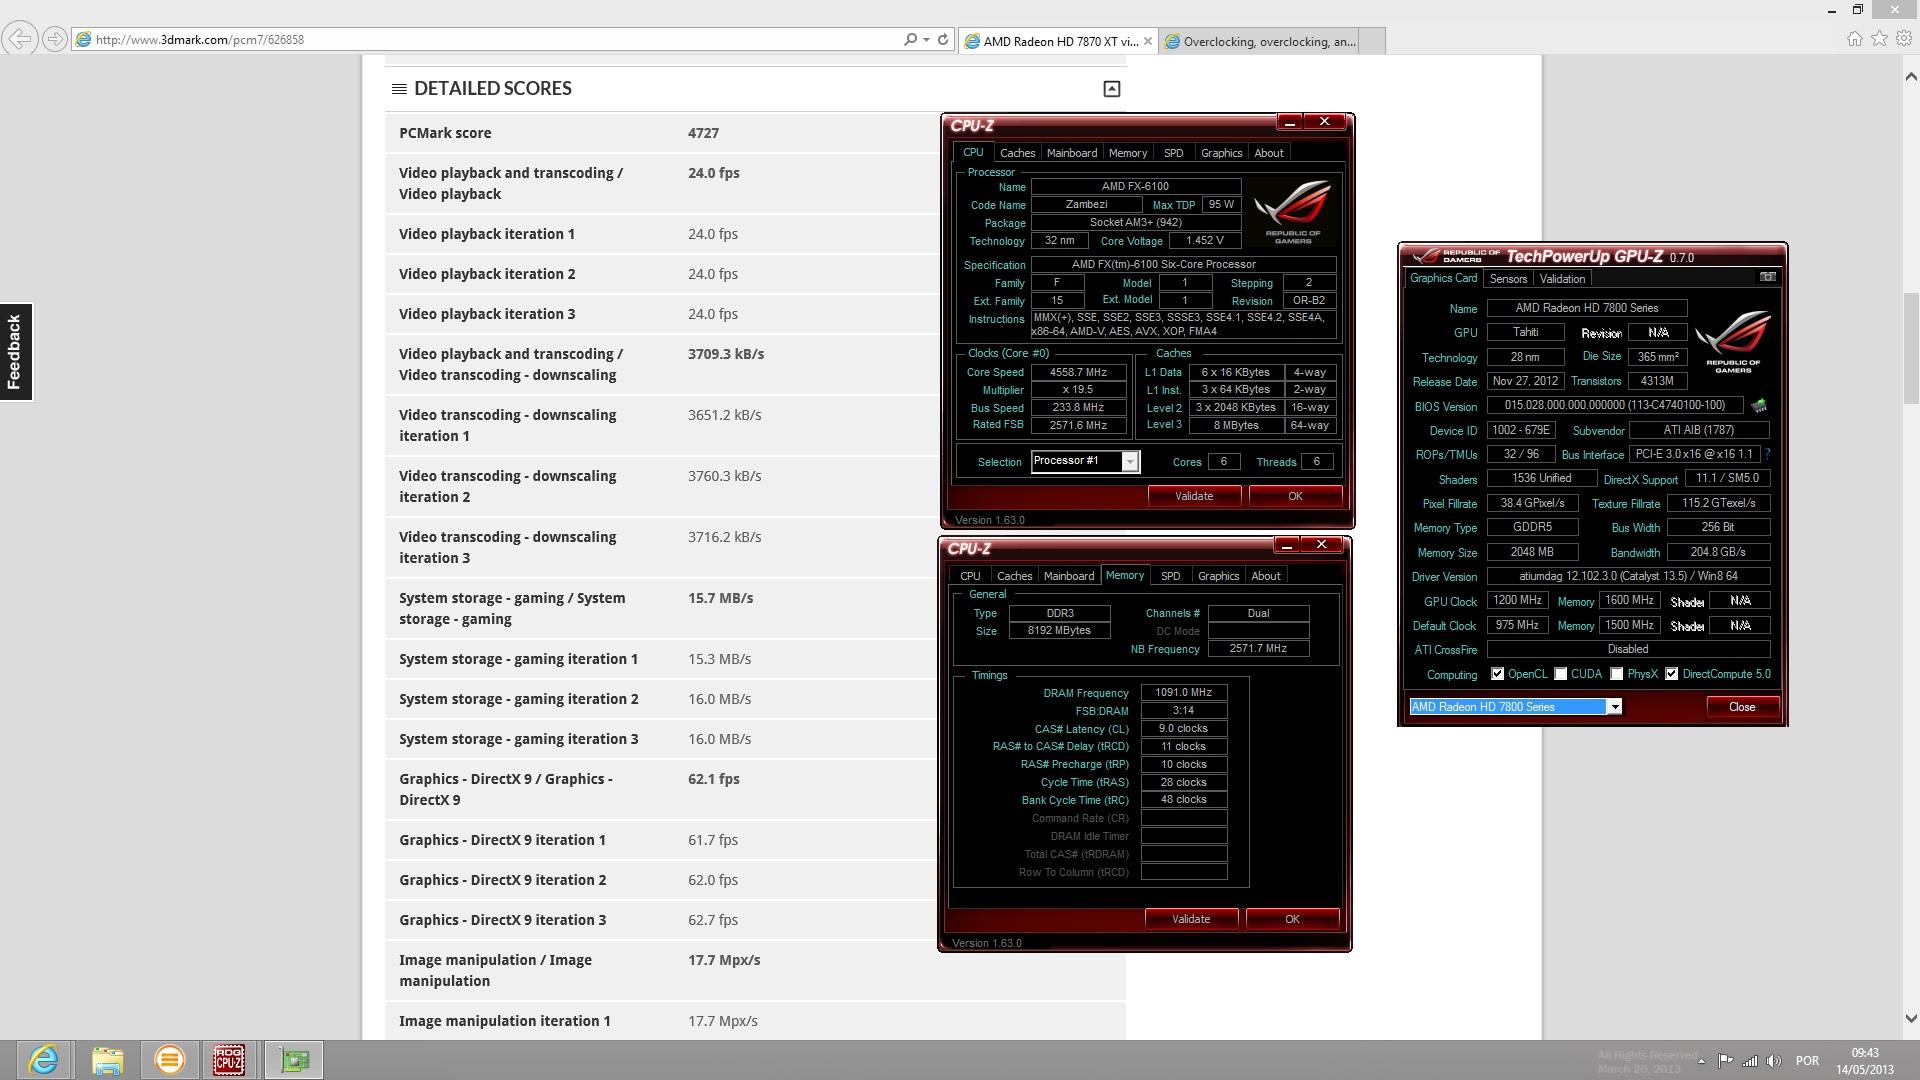Switch to CPU tab in lower CPU-Z window
Screen dimensions: 1920x1080
[970, 576]
